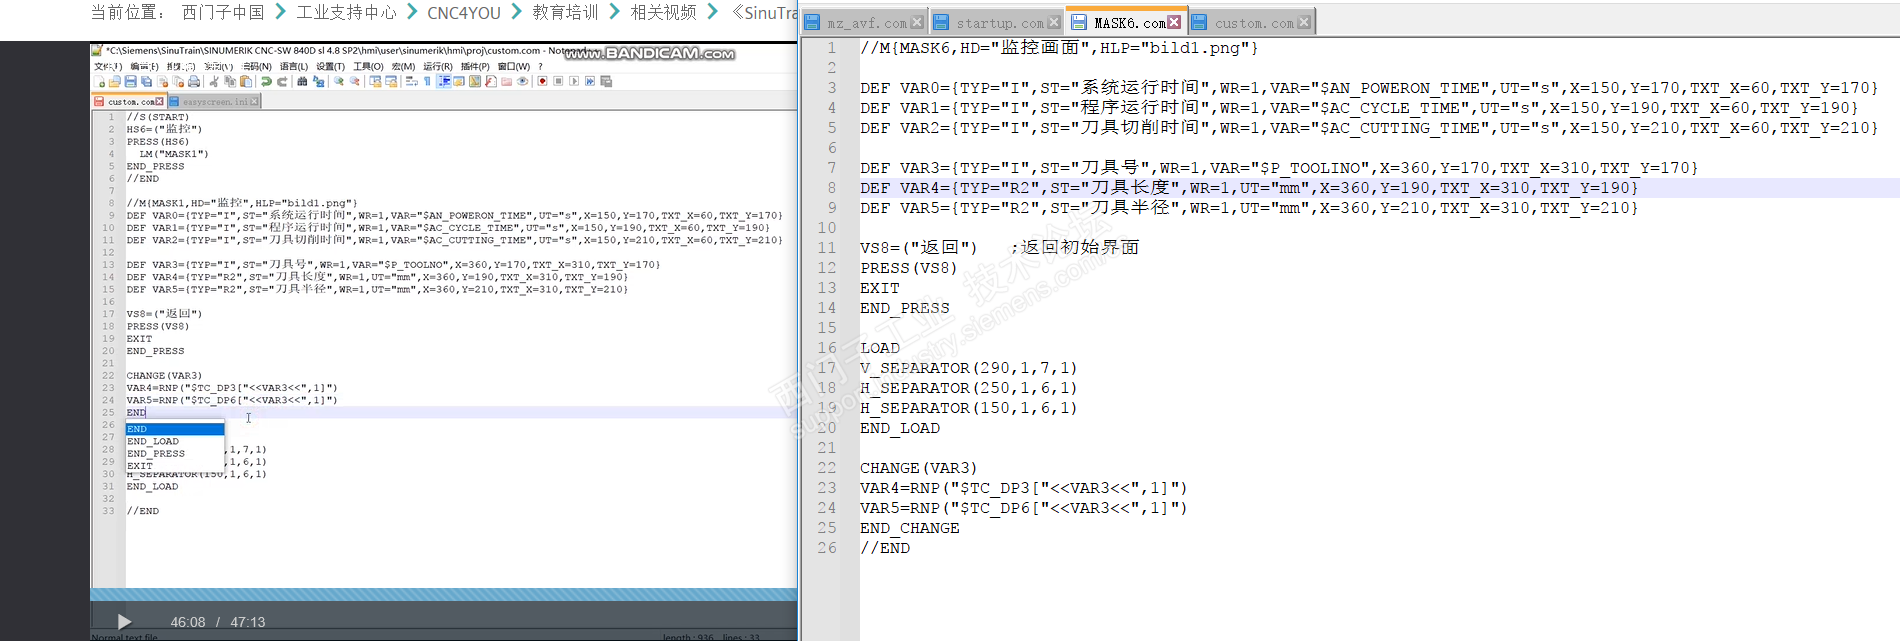1900x641 pixels.
Task: Click the Zoom Out magnifier icon
Action: pos(355,82)
